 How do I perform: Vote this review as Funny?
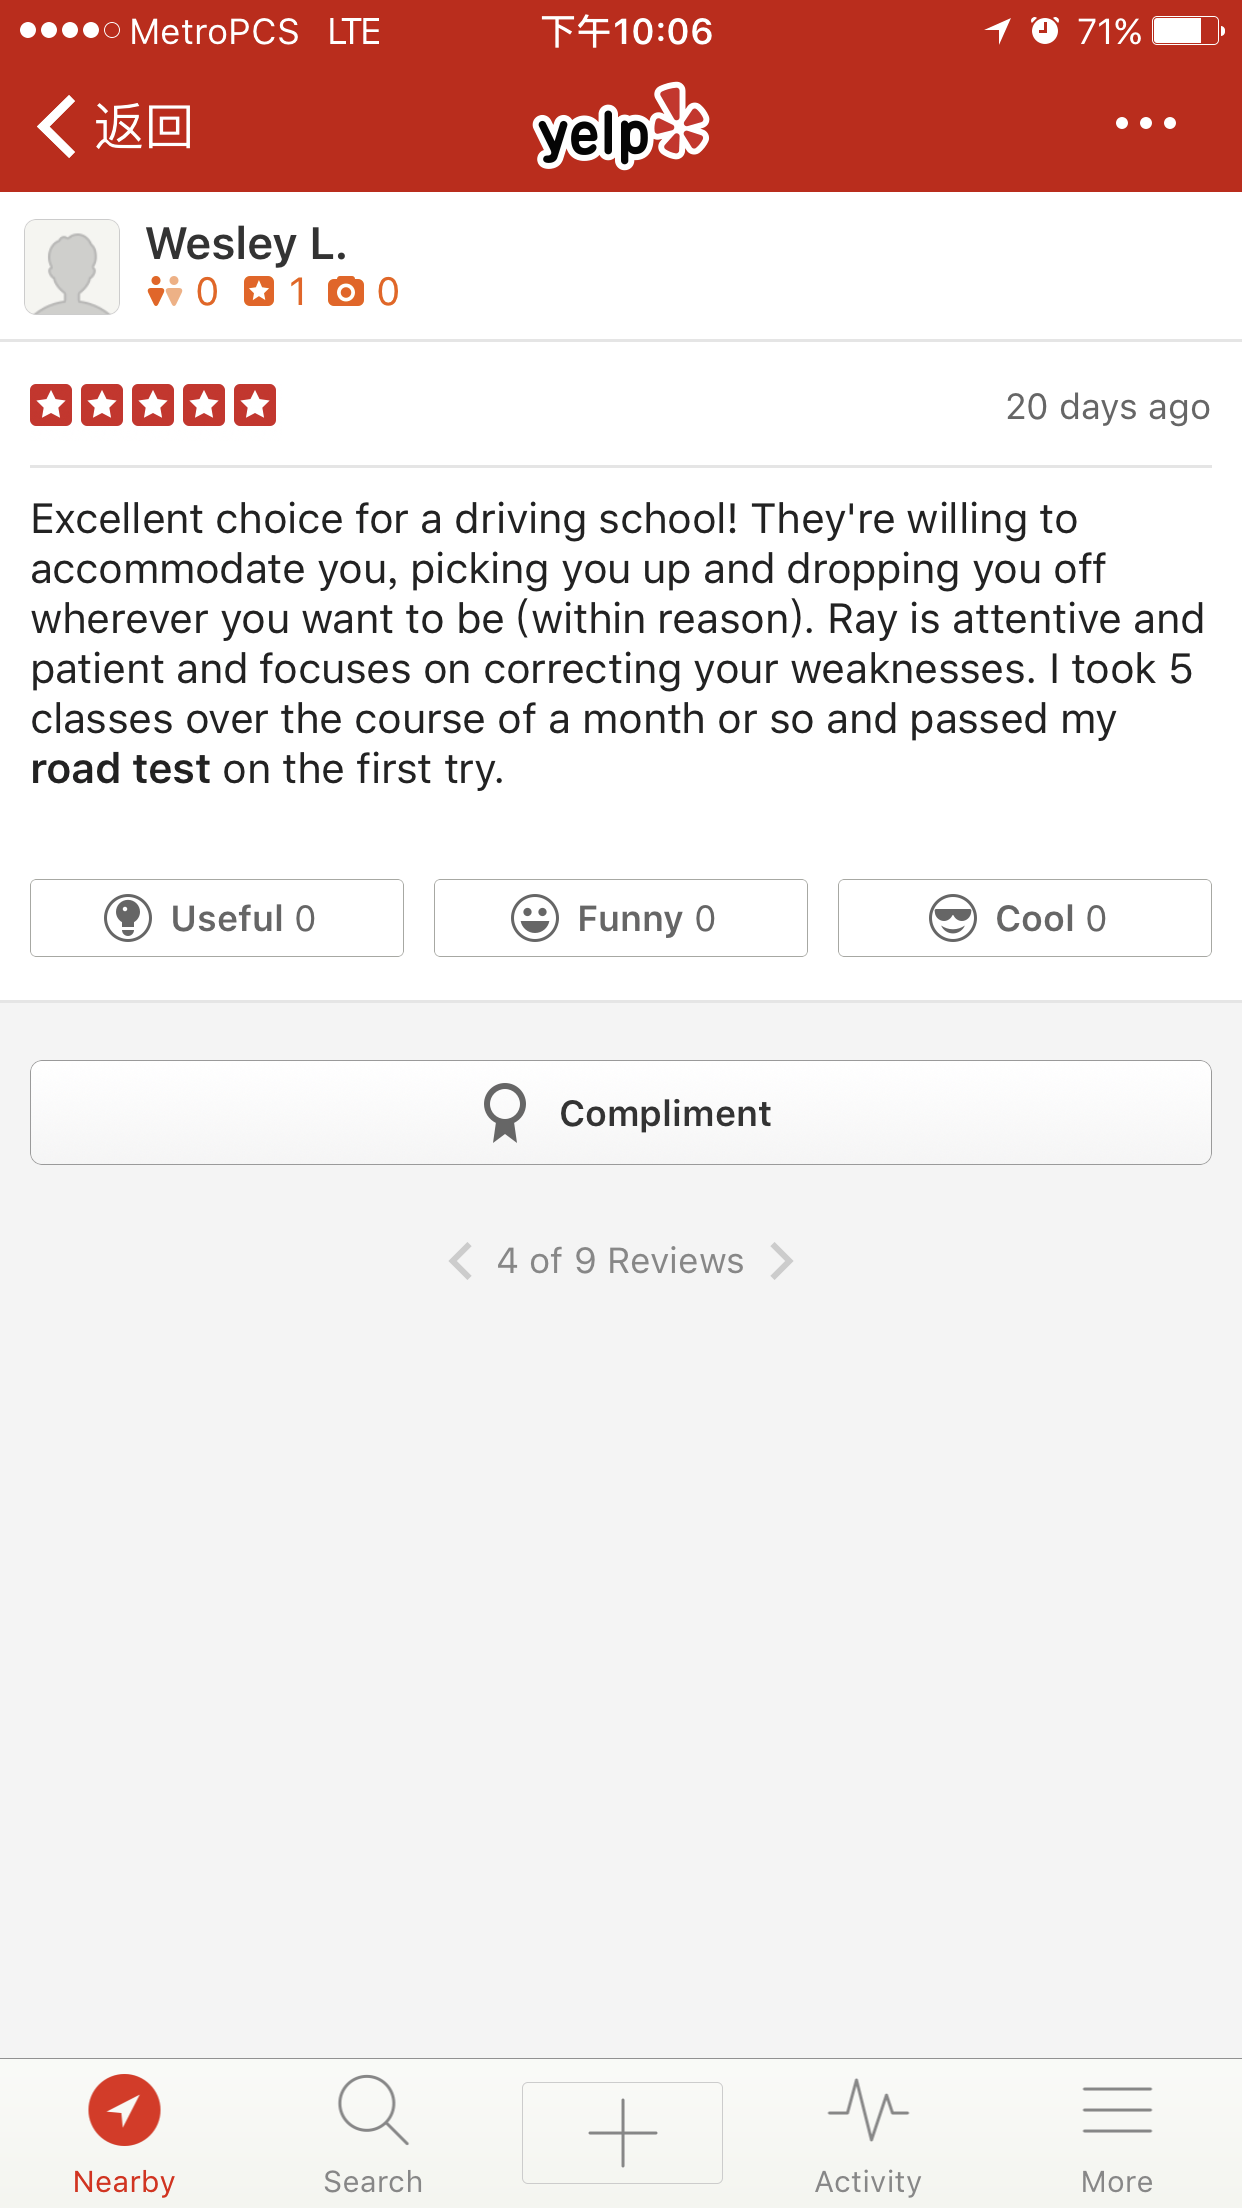tap(621, 918)
